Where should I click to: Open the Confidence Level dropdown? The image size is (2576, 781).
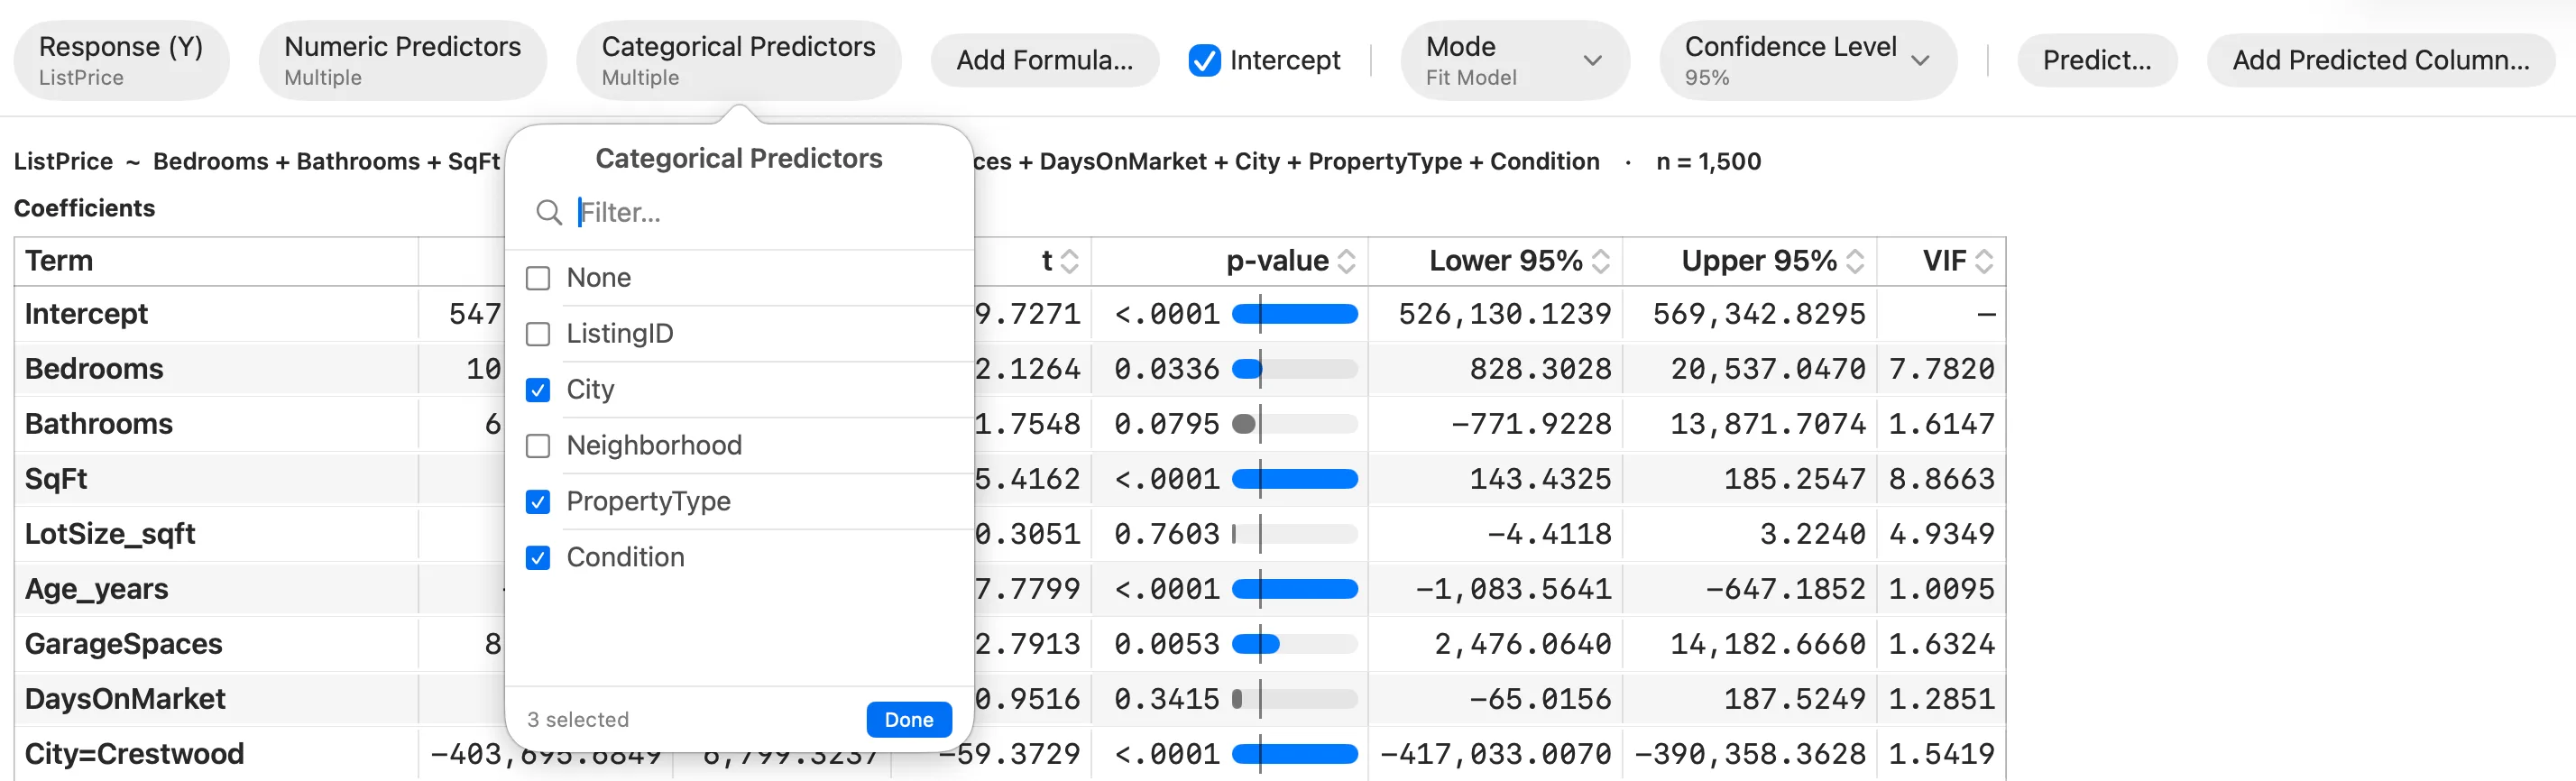tap(1807, 61)
